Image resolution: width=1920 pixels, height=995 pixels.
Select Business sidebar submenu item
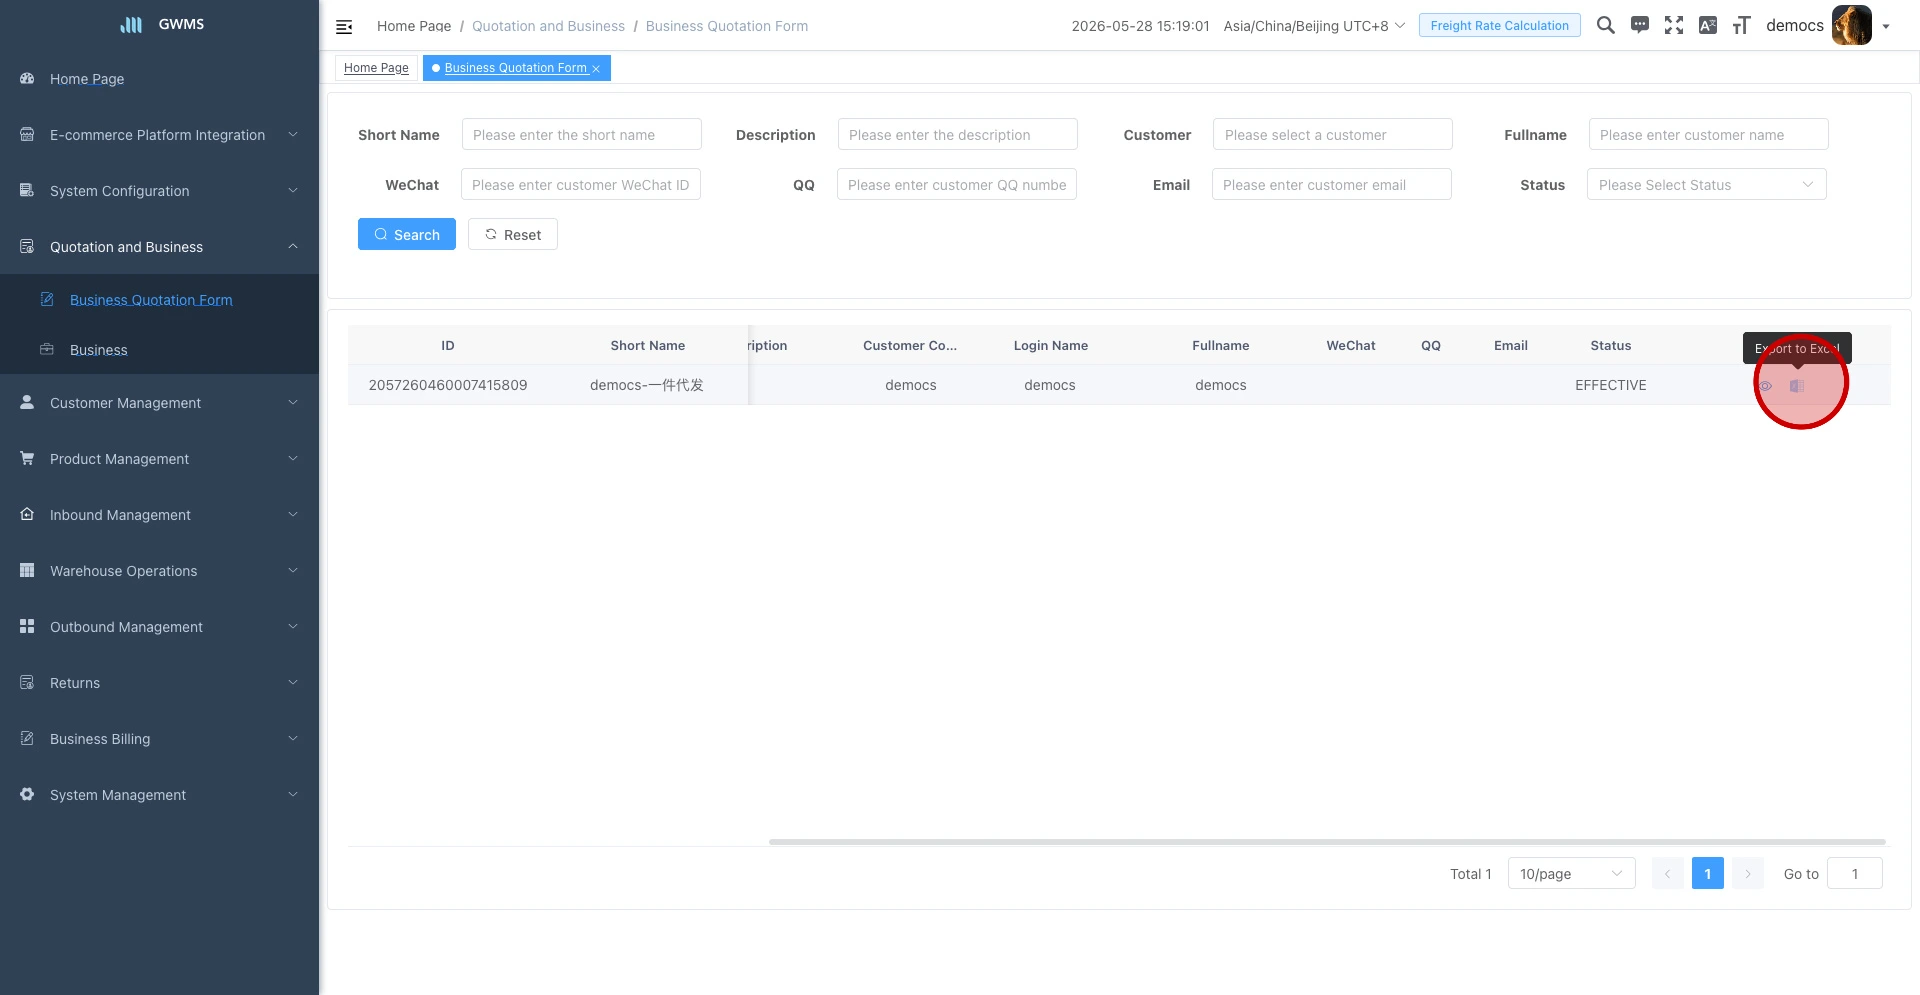[x=160, y=350]
